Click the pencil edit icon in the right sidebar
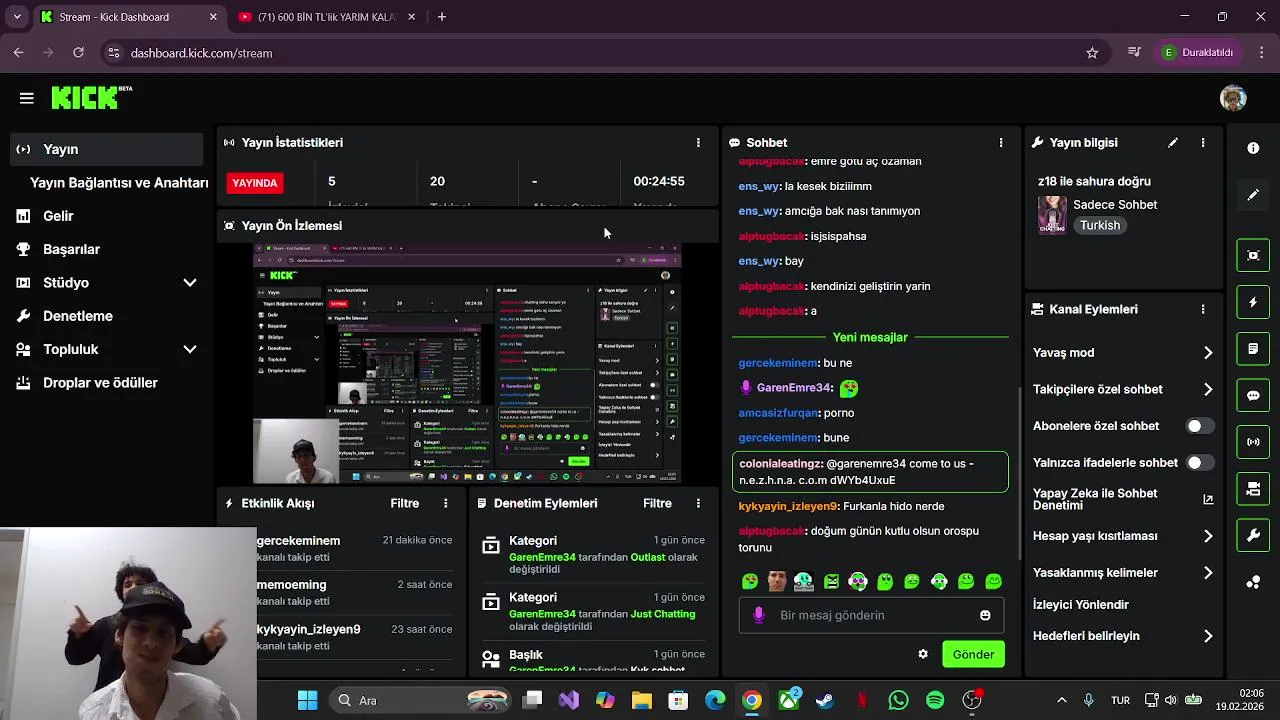This screenshot has width=1280, height=720. click(1253, 195)
